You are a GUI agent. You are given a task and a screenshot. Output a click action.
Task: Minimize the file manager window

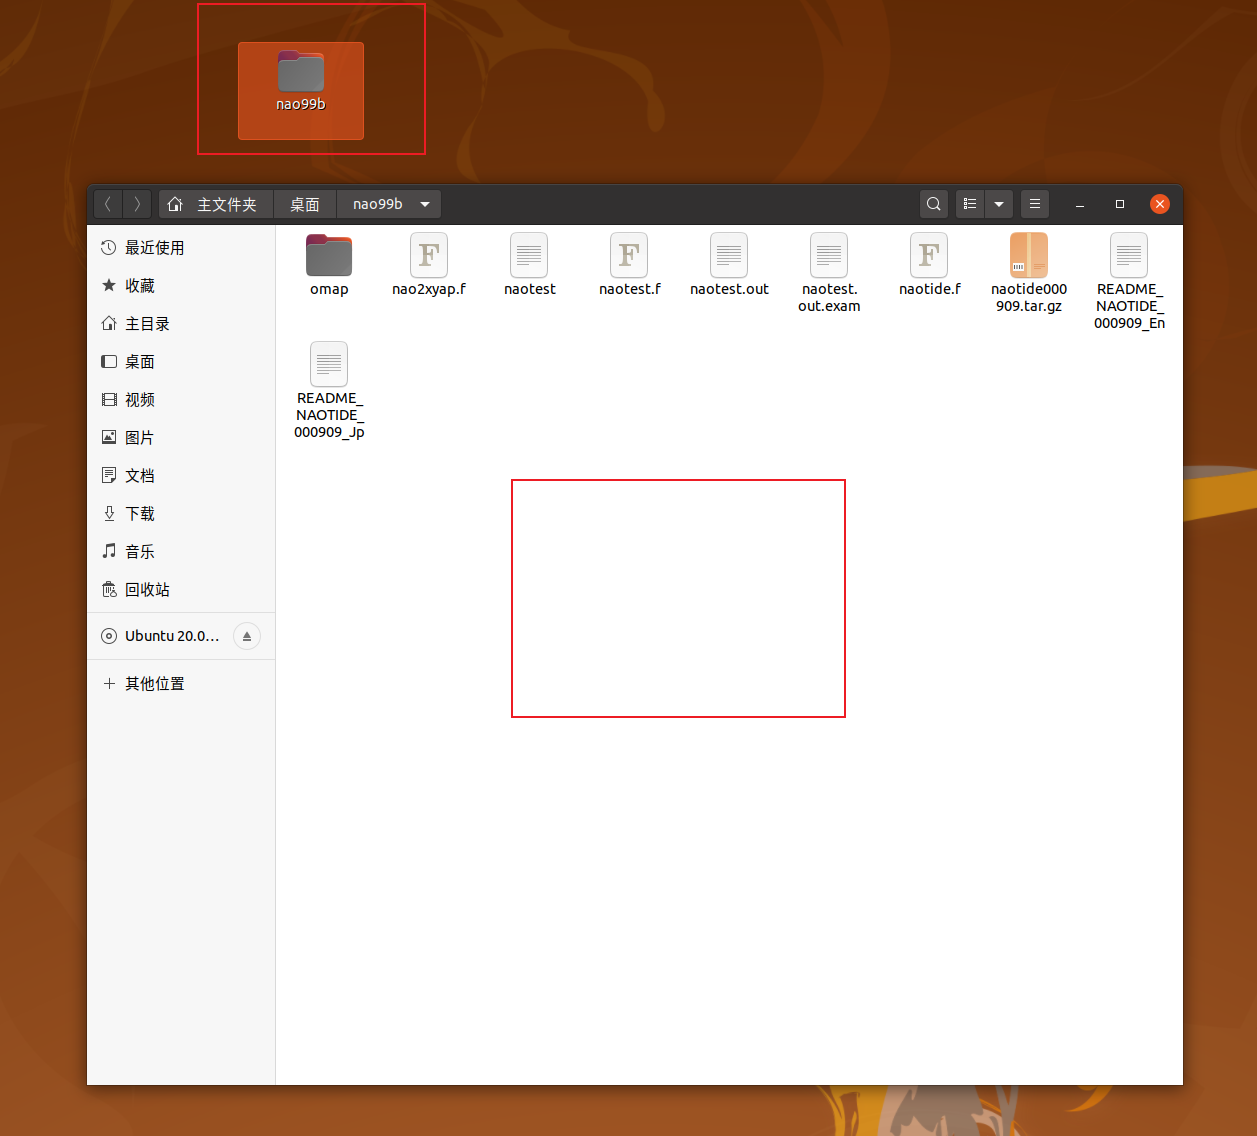1080,204
